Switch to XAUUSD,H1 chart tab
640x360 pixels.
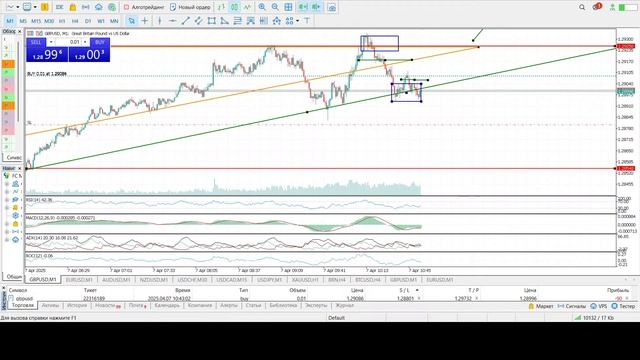pos(305,280)
